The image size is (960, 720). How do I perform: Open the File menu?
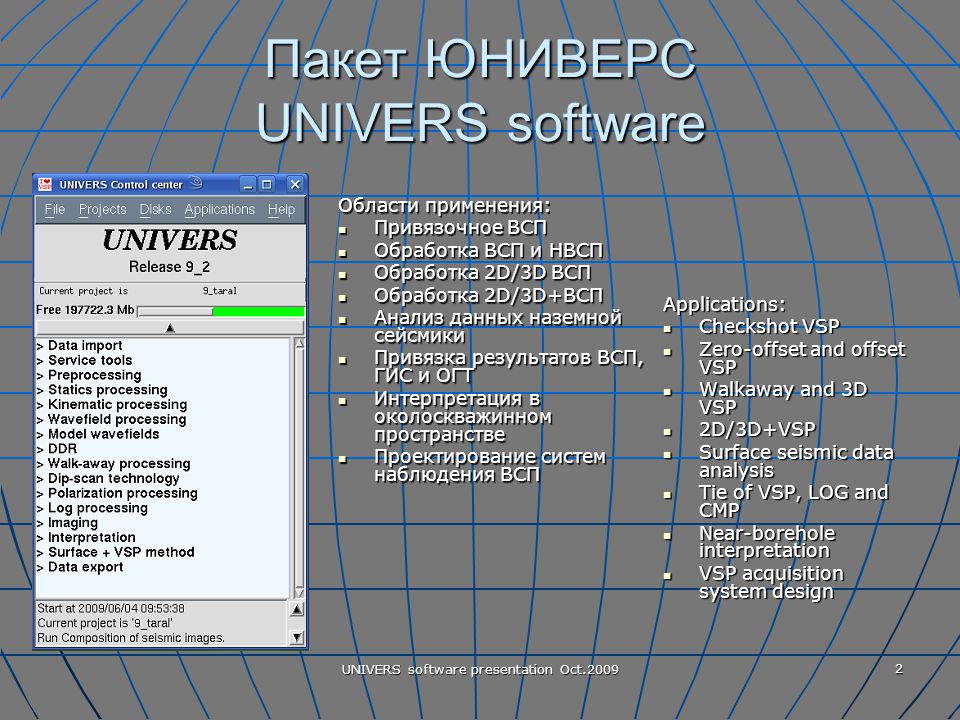(x=54, y=209)
